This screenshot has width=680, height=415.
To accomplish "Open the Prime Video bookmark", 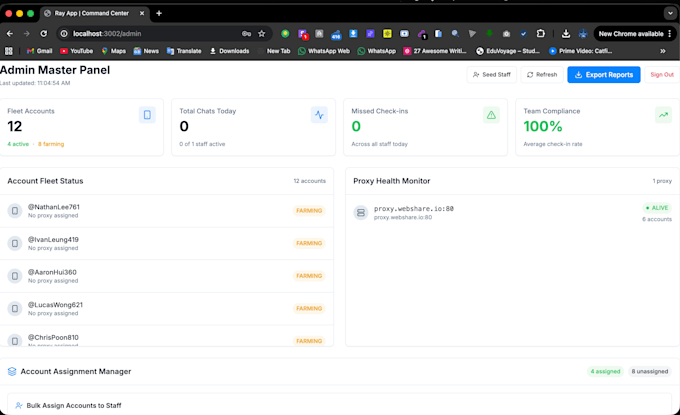I will 581,51.
